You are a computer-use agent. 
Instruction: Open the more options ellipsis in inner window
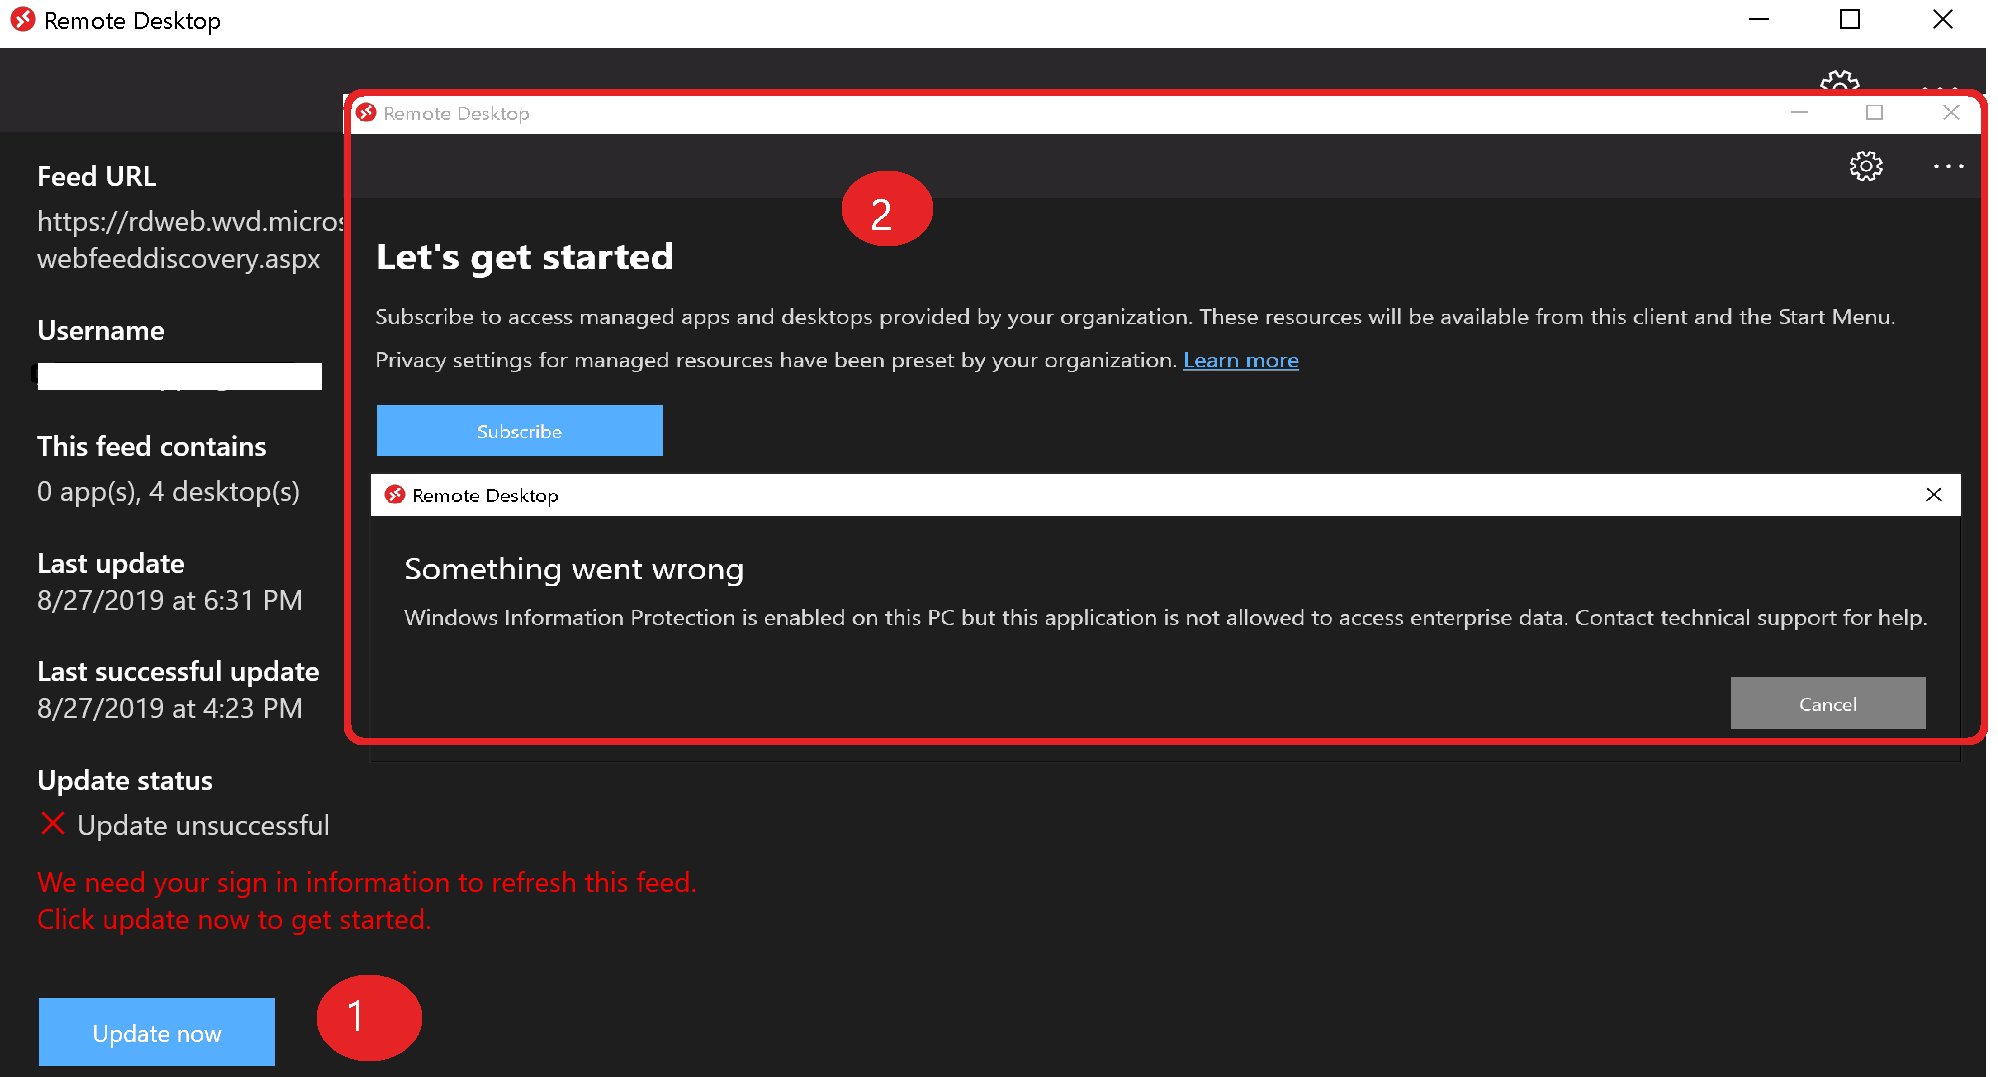(1948, 166)
